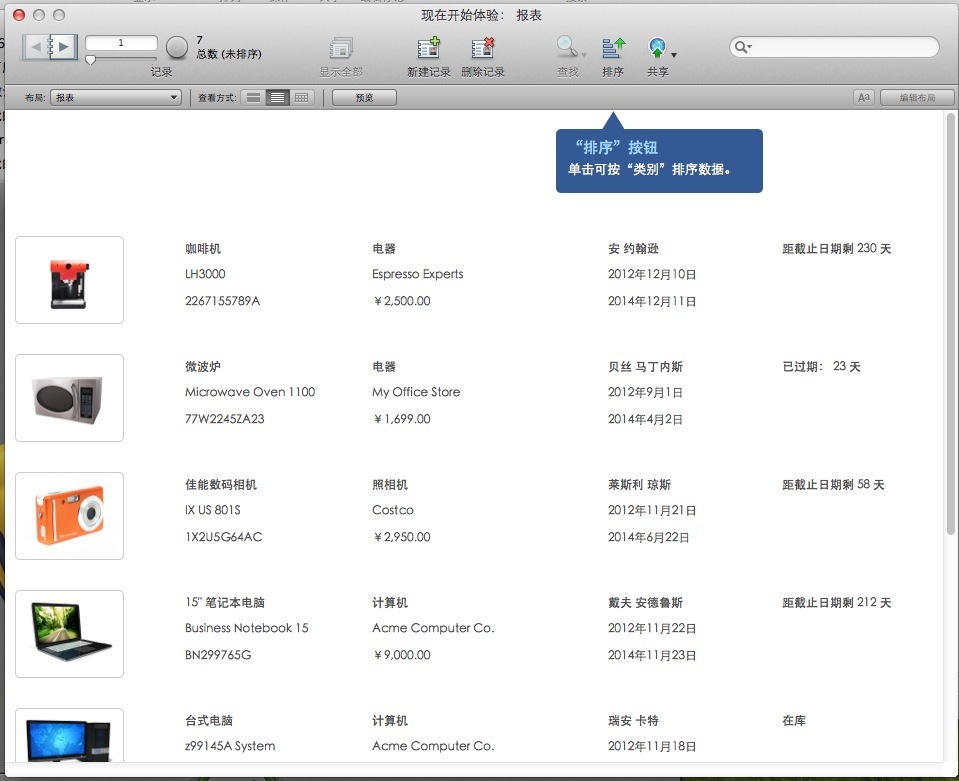
Task: Switch to table view mode
Action: click(302, 98)
